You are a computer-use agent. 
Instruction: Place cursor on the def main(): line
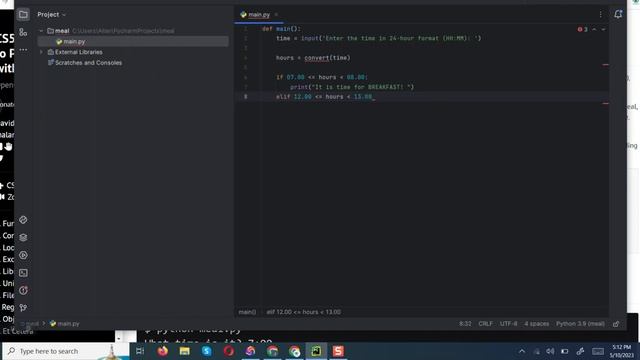coord(282,29)
